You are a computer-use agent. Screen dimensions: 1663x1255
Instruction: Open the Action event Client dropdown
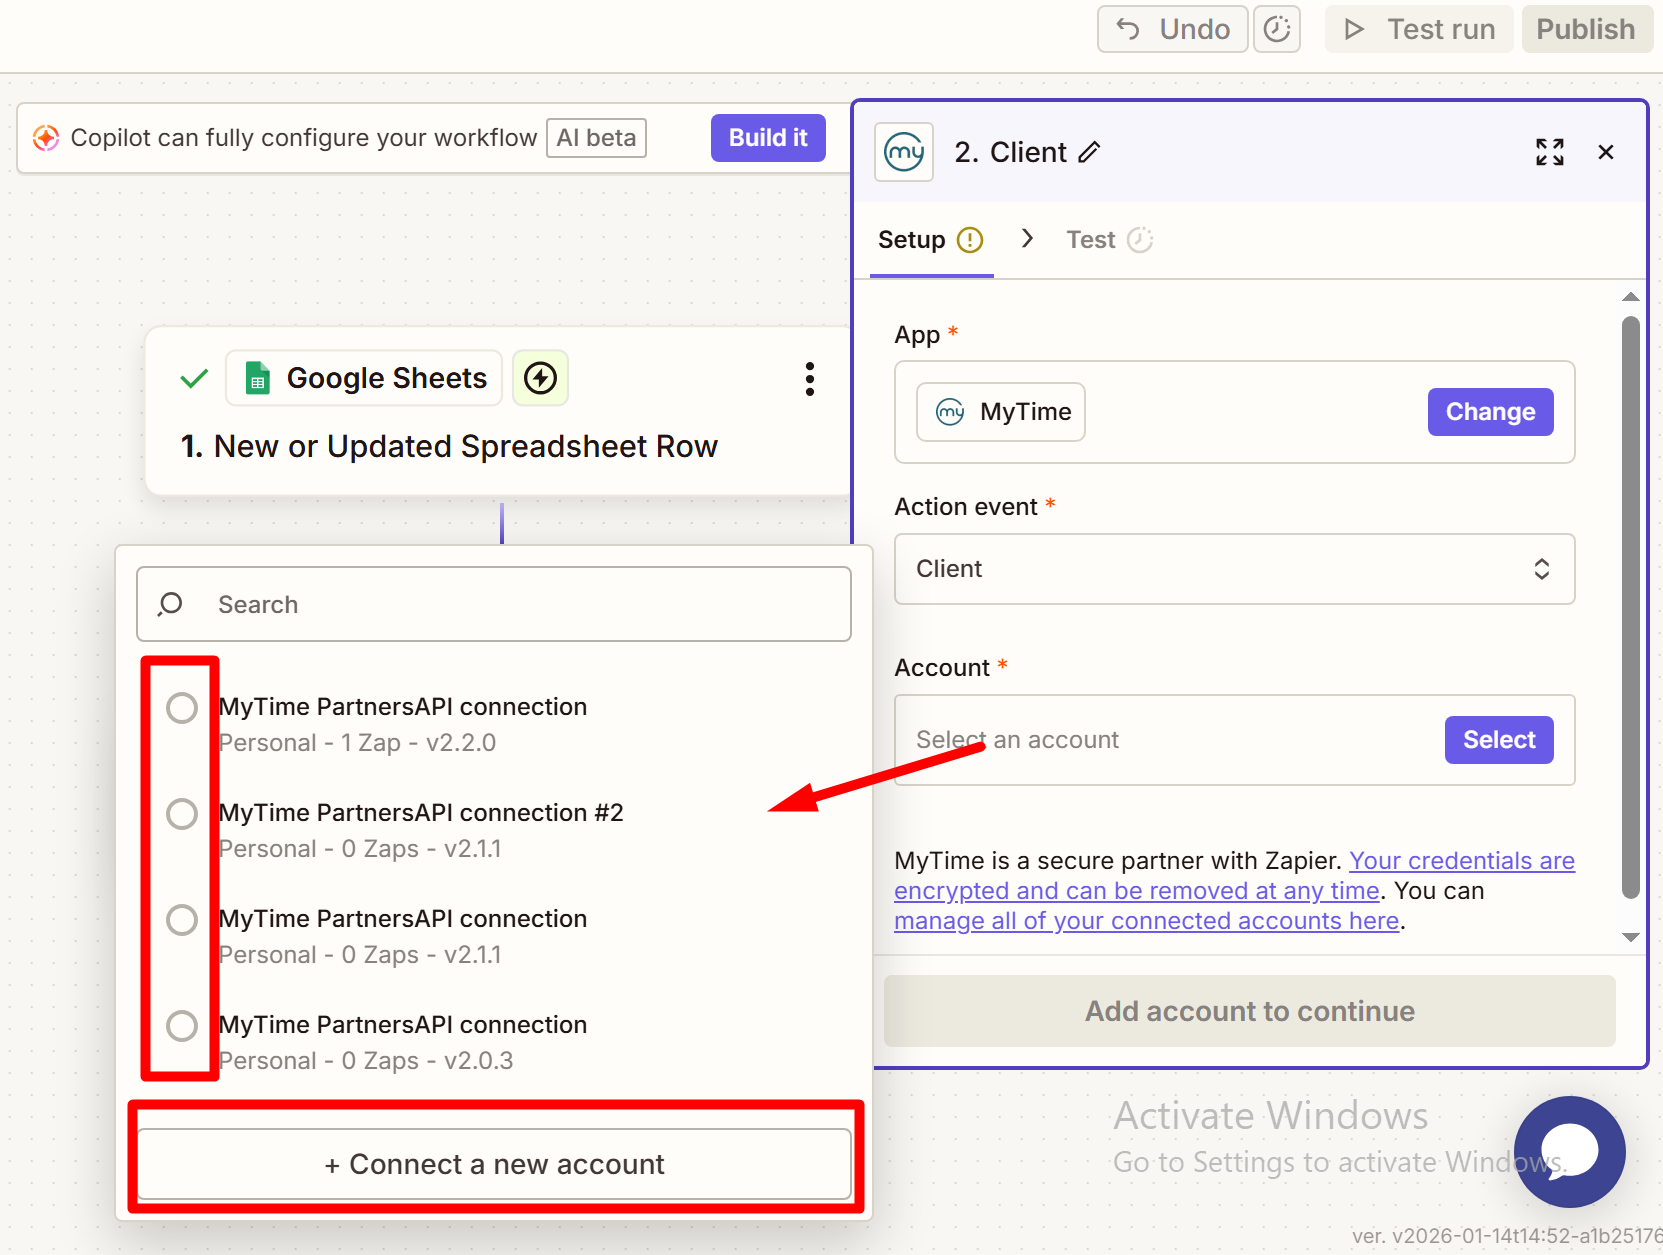pos(1234,569)
